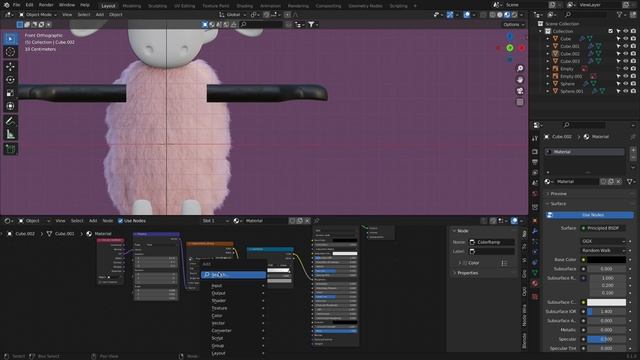
Task: Click the black Base Color swatch
Action: [x=606, y=260]
